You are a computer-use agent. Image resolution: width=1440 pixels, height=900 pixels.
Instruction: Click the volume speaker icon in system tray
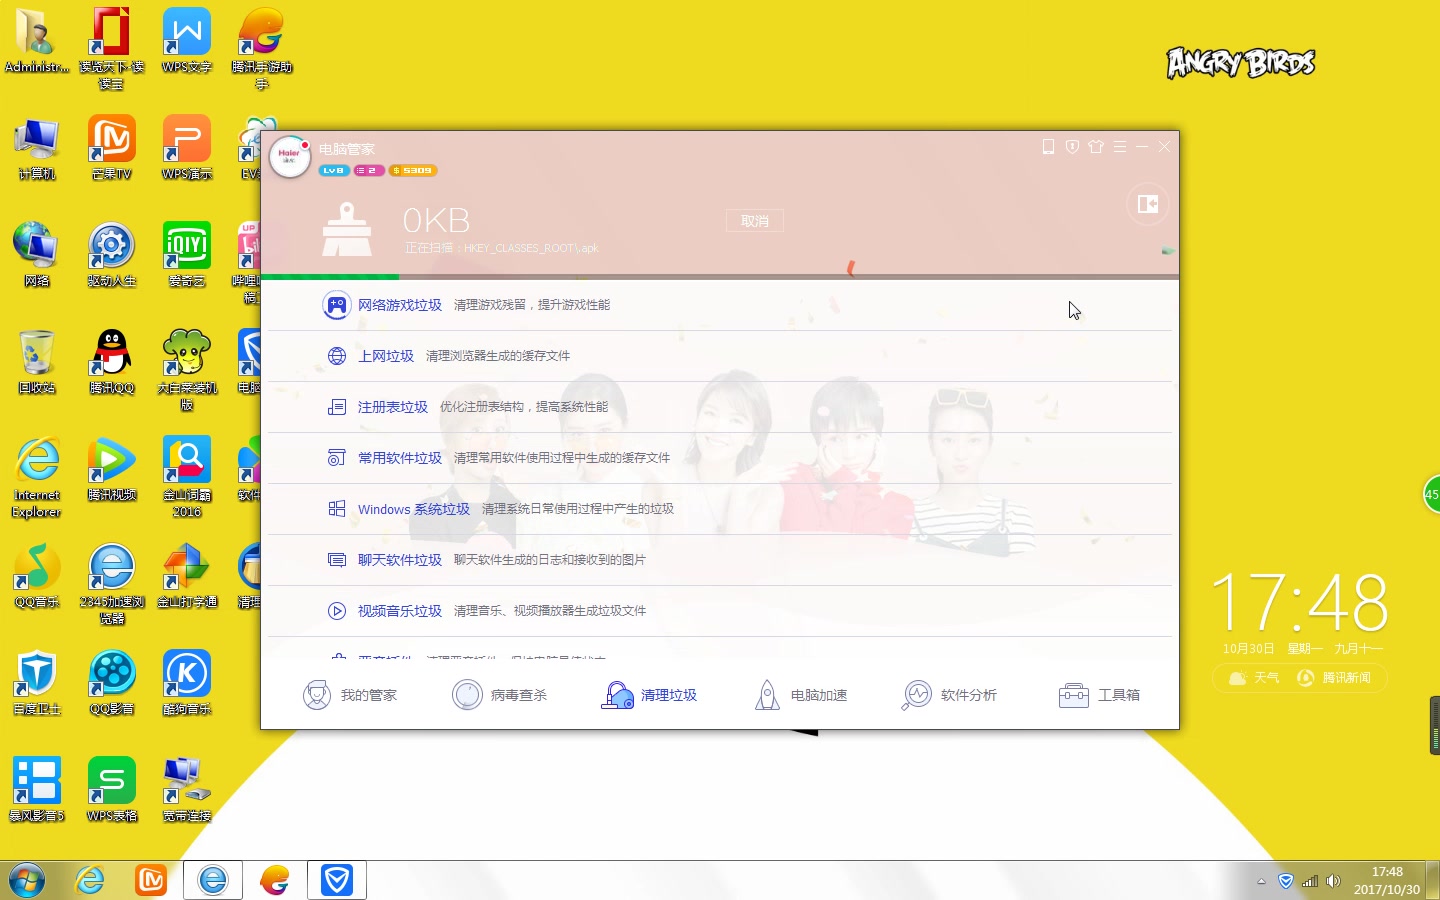click(1333, 881)
